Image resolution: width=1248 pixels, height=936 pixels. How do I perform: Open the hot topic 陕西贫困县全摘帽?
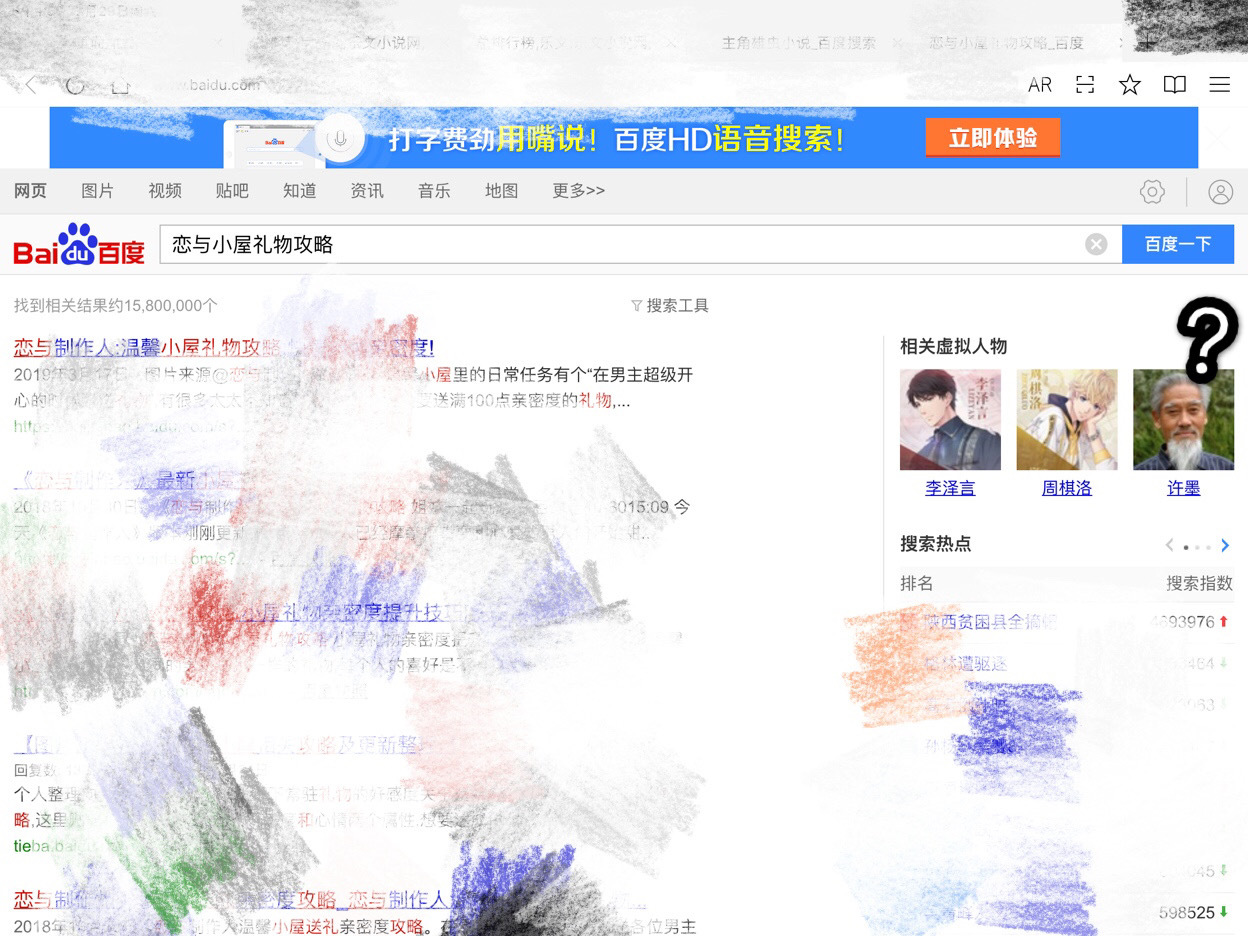tap(989, 622)
